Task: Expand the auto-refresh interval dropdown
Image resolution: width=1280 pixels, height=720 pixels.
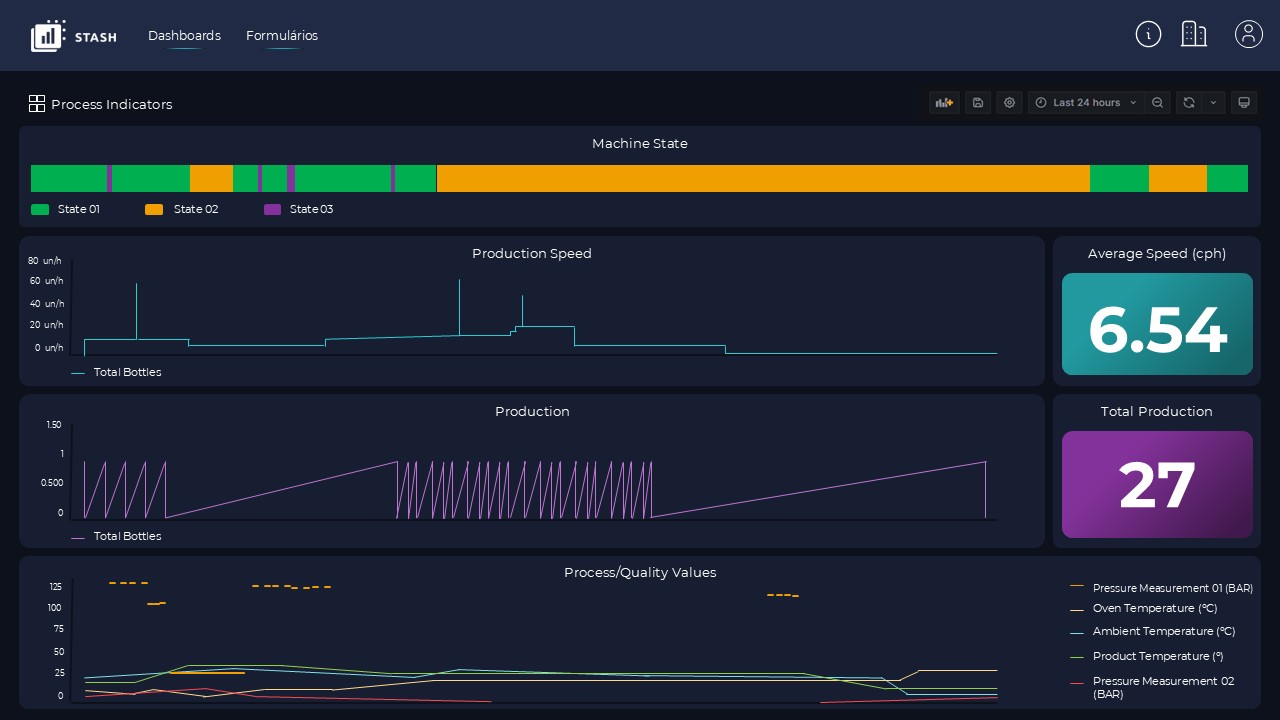Action: pyautogui.click(x=1213, y=102)
